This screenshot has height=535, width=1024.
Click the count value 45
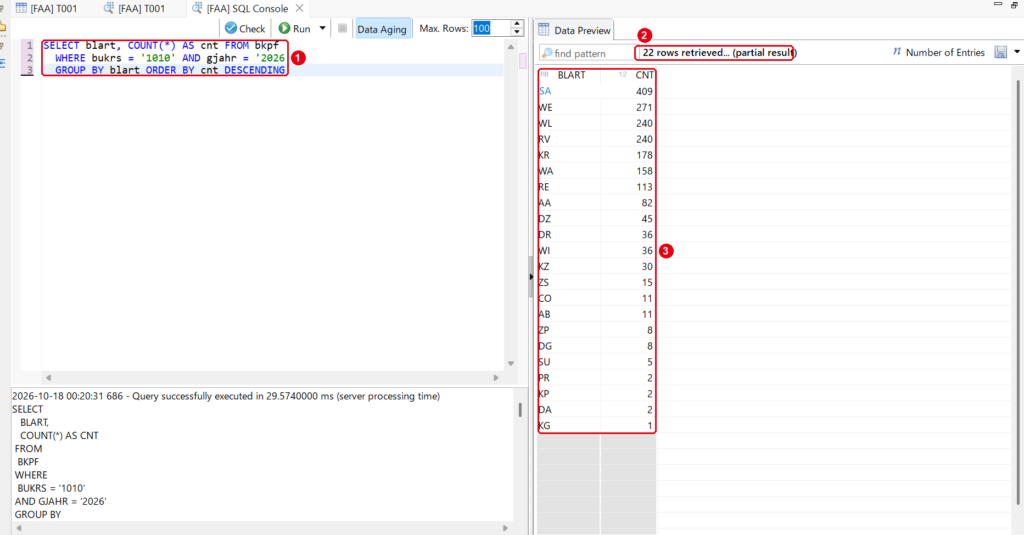tap(647, 219)
